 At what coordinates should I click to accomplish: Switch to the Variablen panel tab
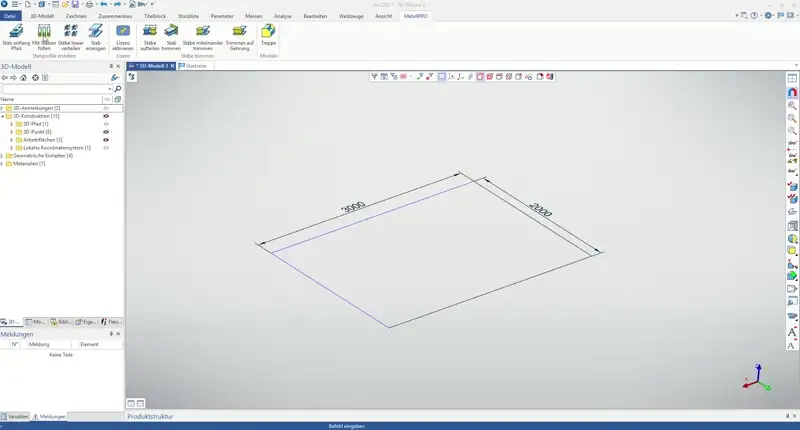point(15,416)
